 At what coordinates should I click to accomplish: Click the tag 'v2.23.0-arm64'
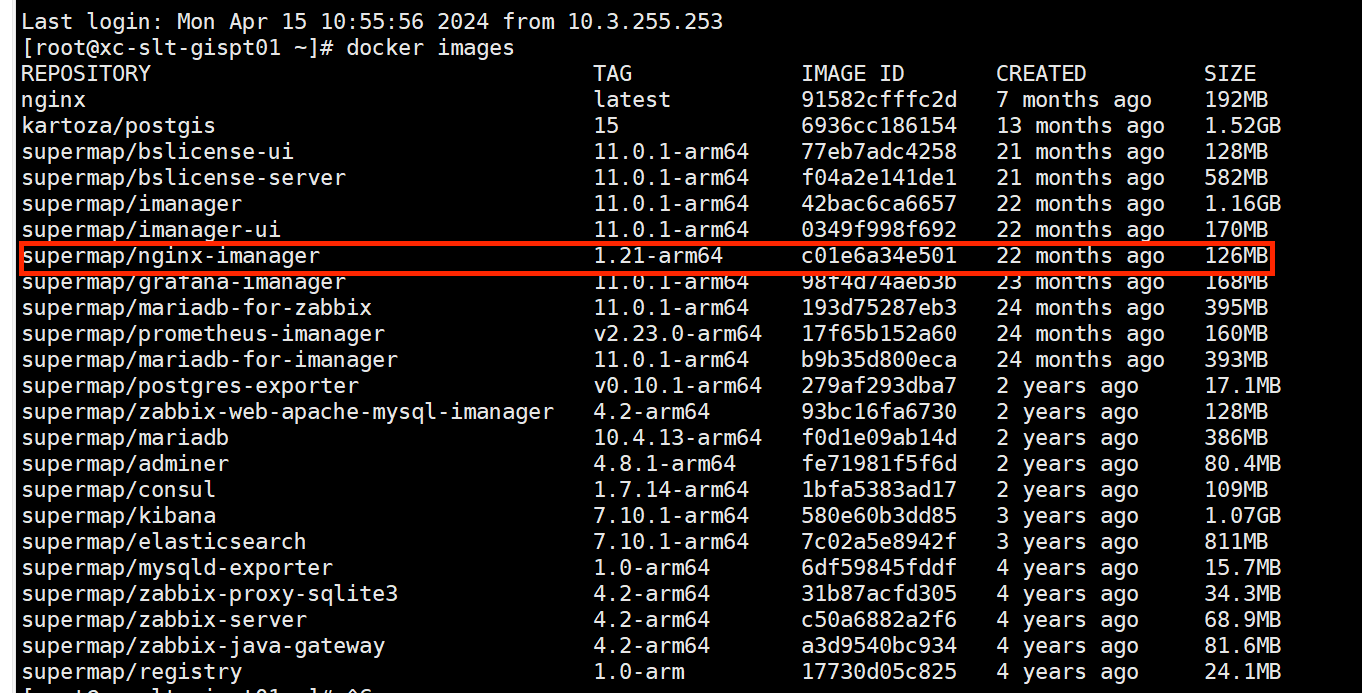coord(678,334)
